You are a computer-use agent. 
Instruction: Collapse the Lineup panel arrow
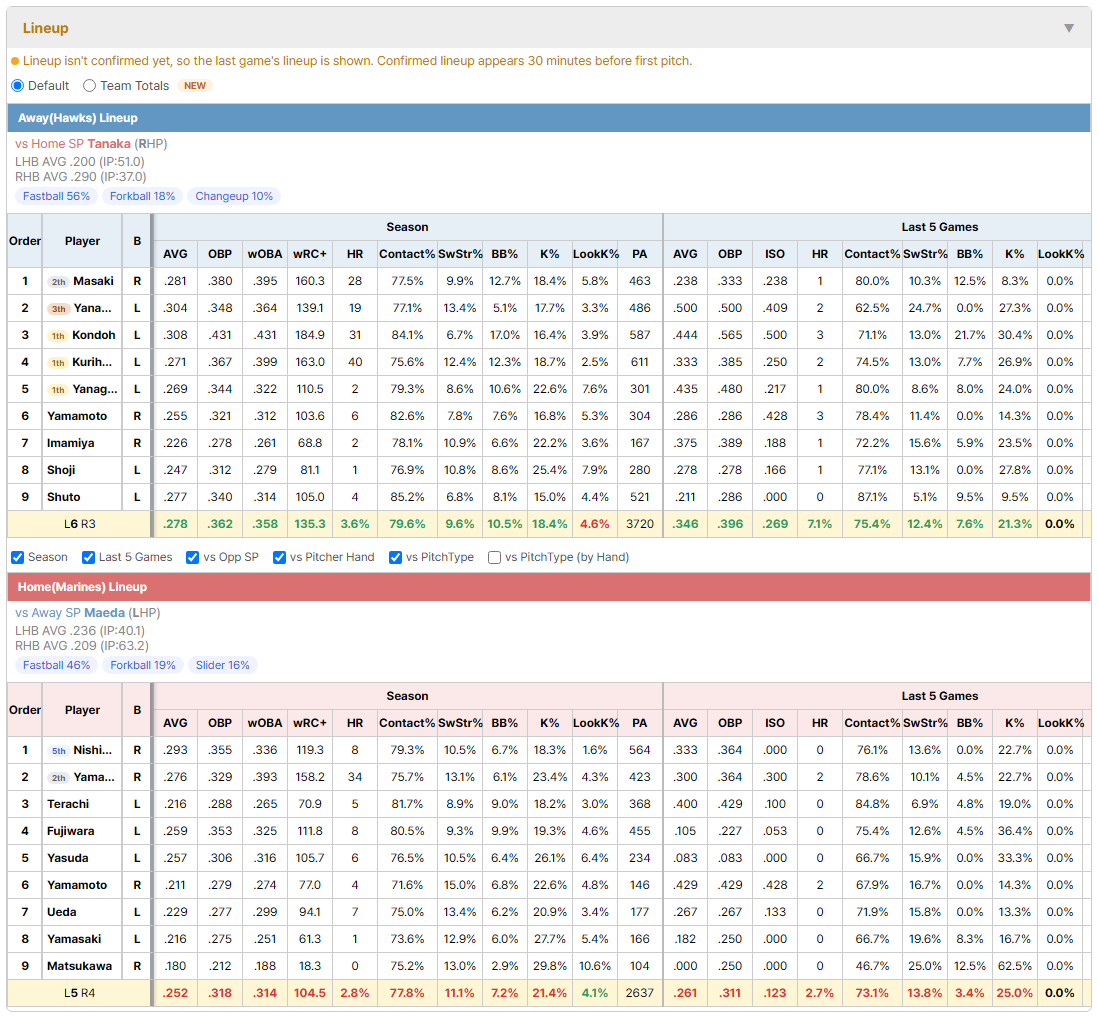coord(1069,28)
